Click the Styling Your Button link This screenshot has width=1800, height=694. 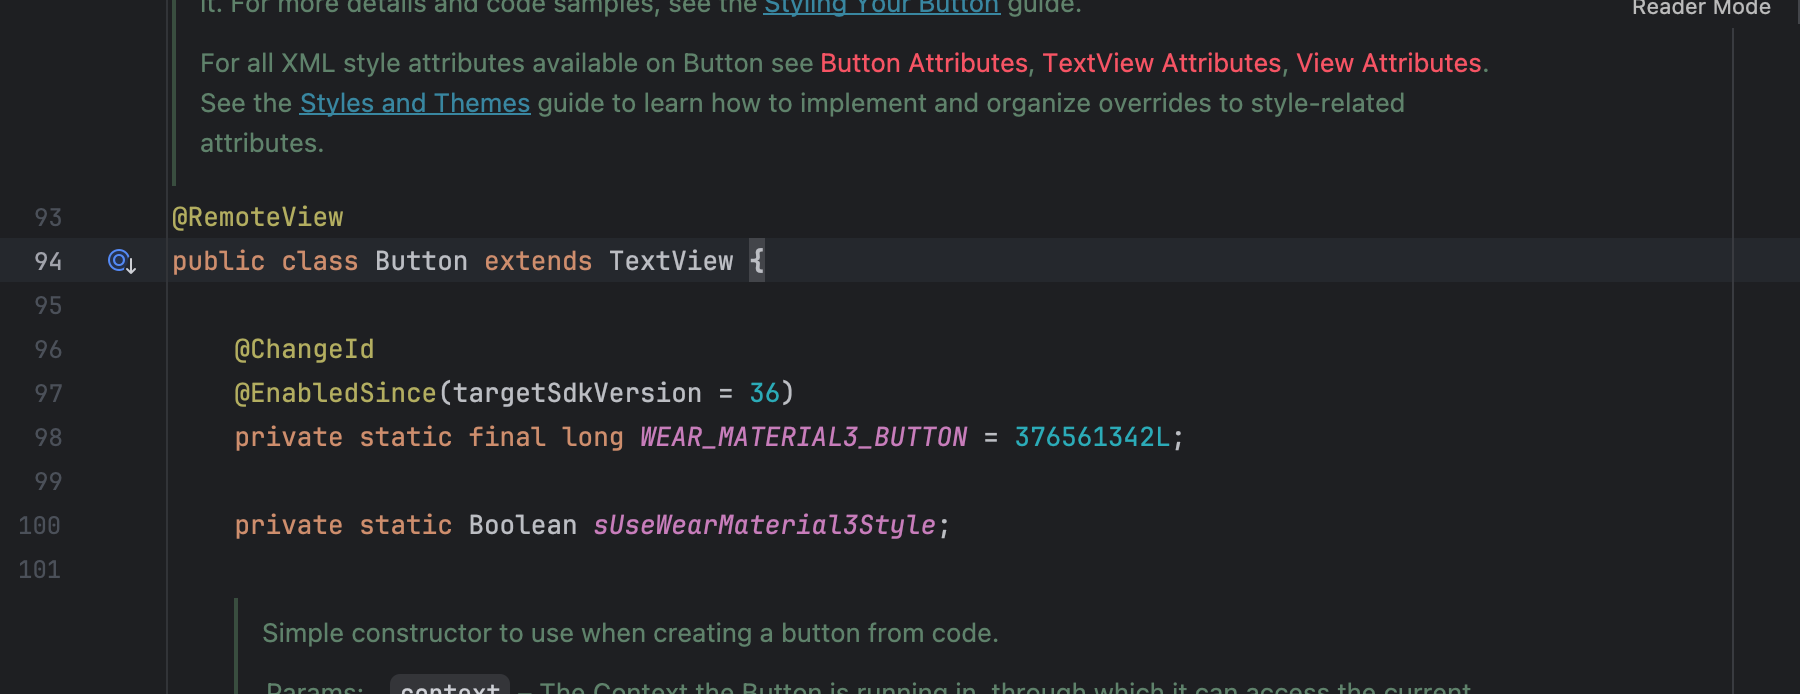point(881,8)
